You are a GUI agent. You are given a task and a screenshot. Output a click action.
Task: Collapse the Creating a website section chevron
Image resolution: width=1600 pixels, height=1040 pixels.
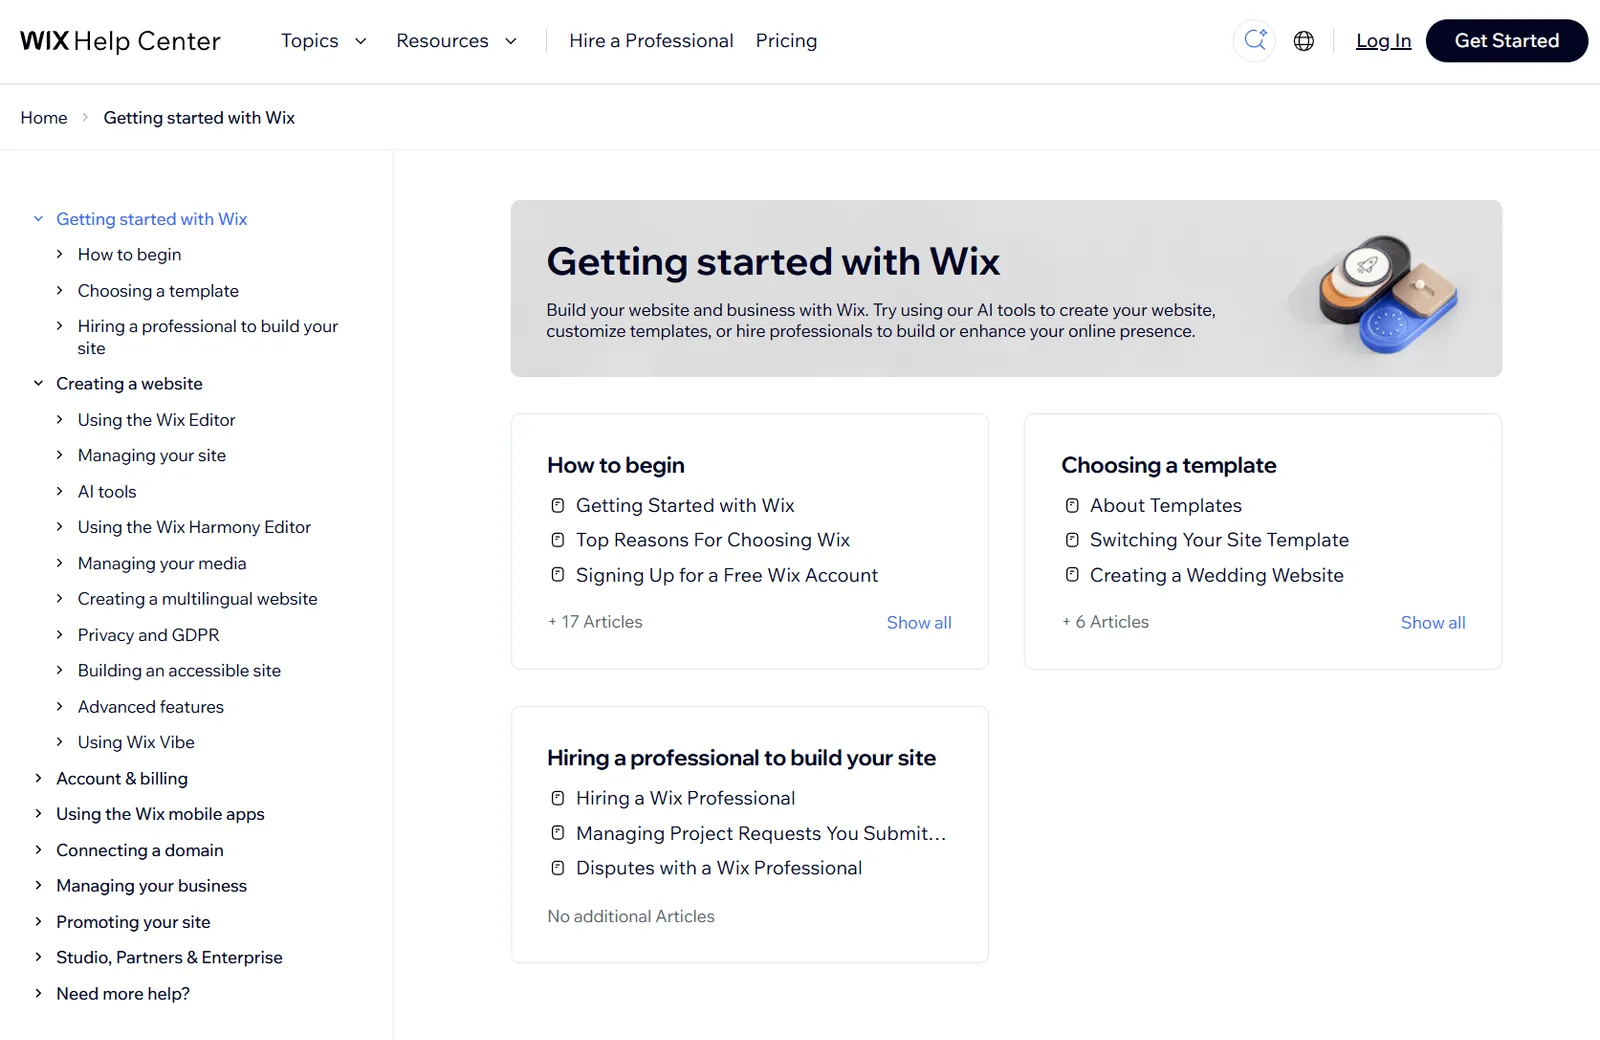(38, 383)
